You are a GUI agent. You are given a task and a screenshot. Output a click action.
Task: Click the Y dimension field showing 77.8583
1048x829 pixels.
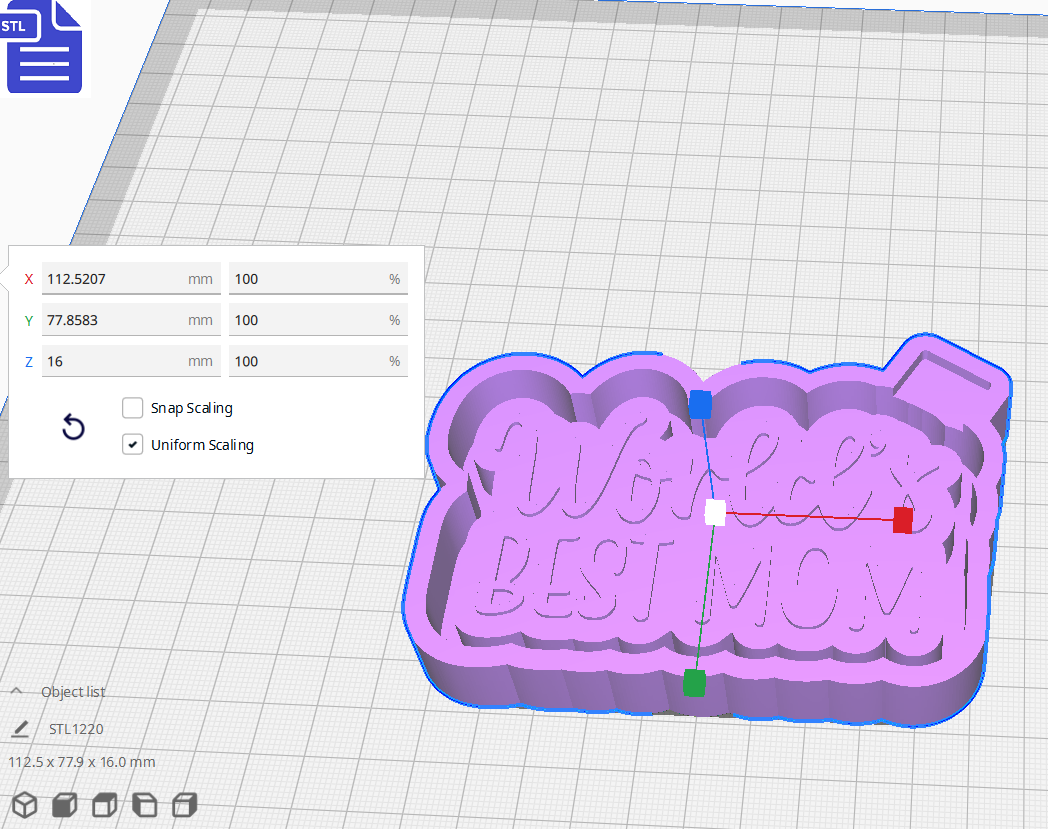[x=131, y=320]
